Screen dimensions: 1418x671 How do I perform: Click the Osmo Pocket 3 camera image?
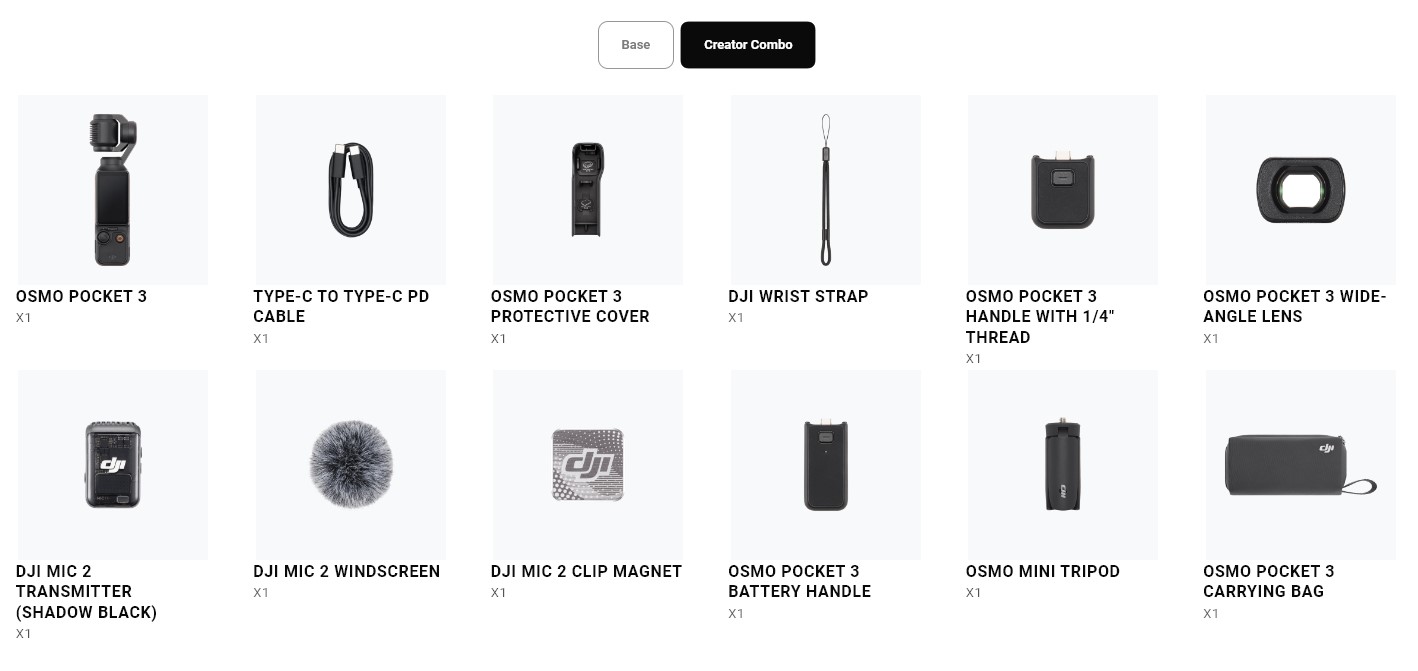tap(113, 190)
